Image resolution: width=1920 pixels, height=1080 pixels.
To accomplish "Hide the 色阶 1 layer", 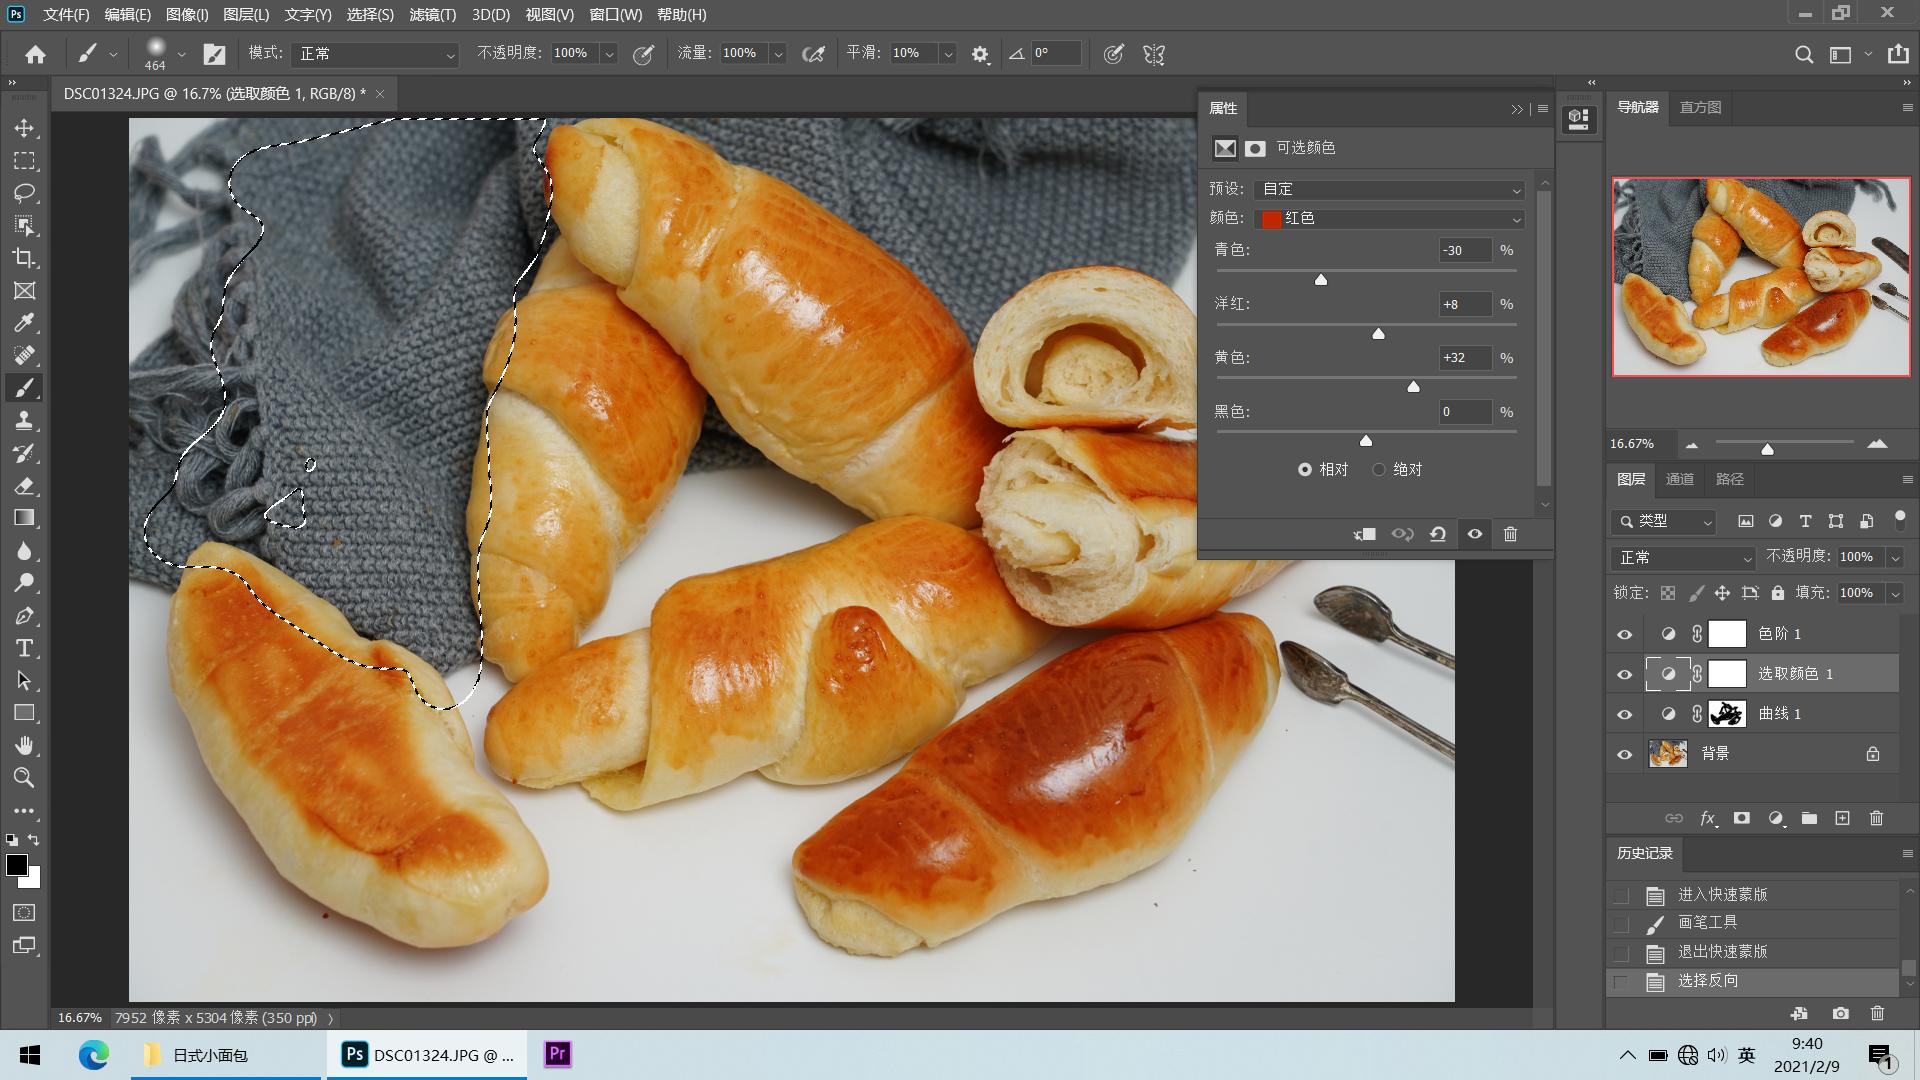I will (x=1624, y=634).
